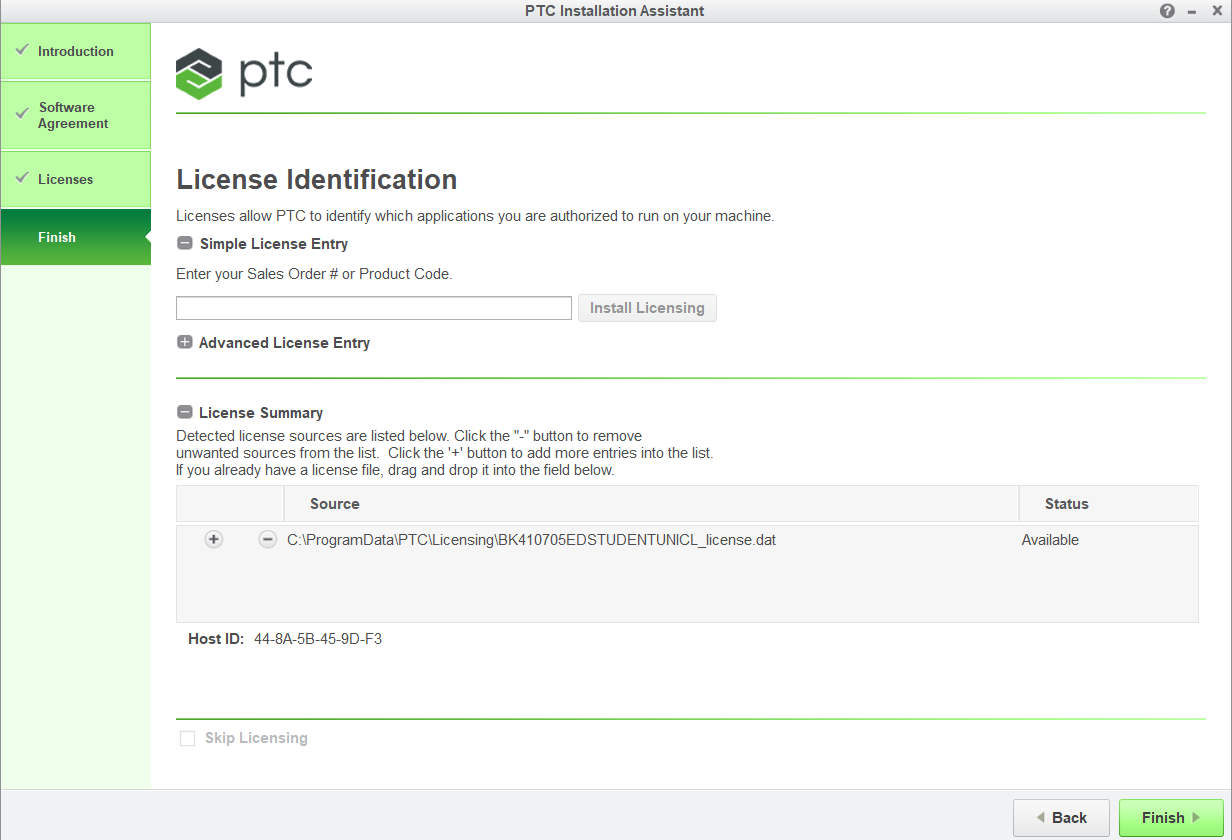Click the add license source plus icon
The image size is (1232, 840).
(x=213, y=539)
